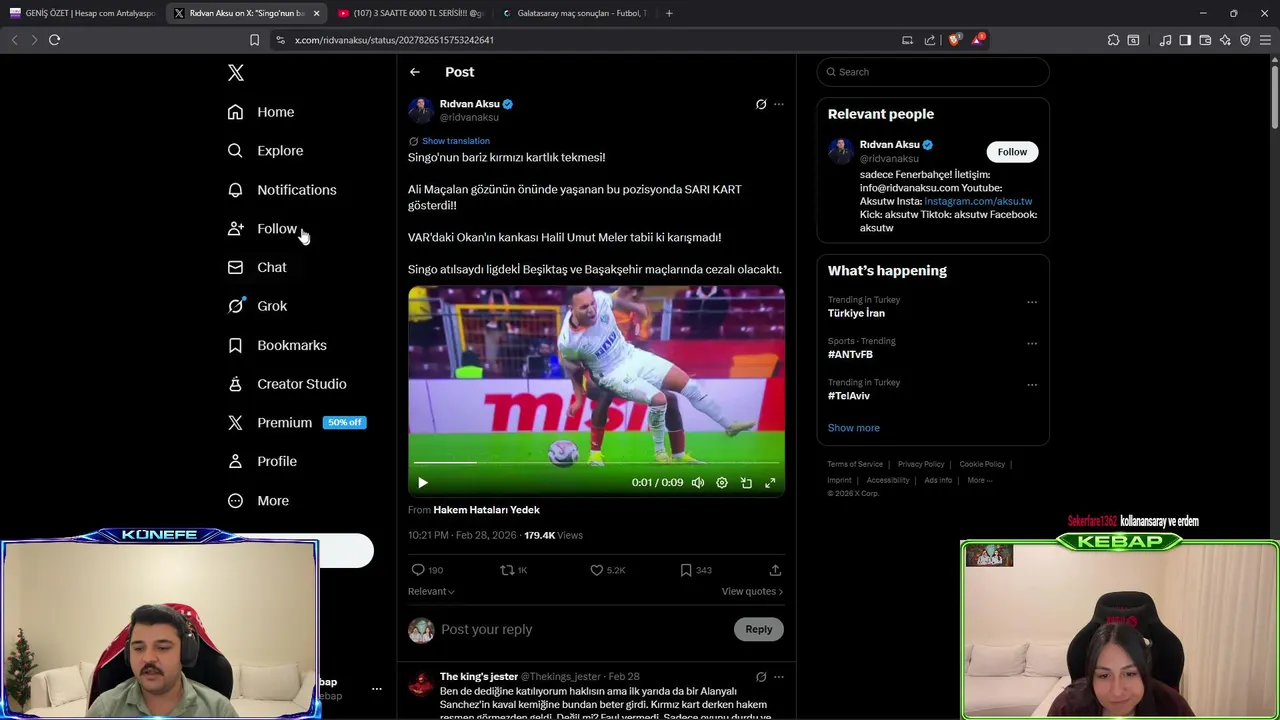
Task: Open more options for #ANTvFB trend
Action: (x=1032, y=343)
